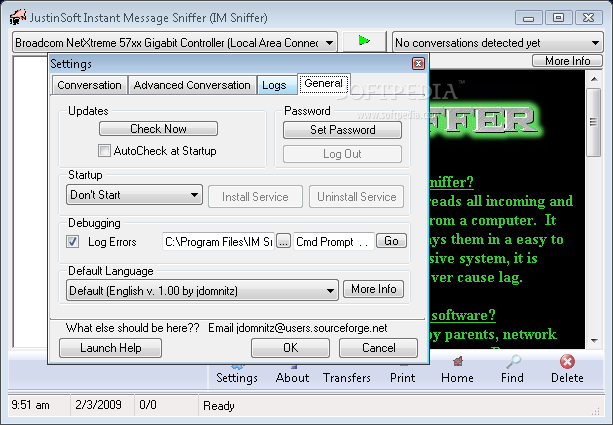613x425 pixels.
Task: Start sniffing with the green play button
Action: click(x=364, y=41)
